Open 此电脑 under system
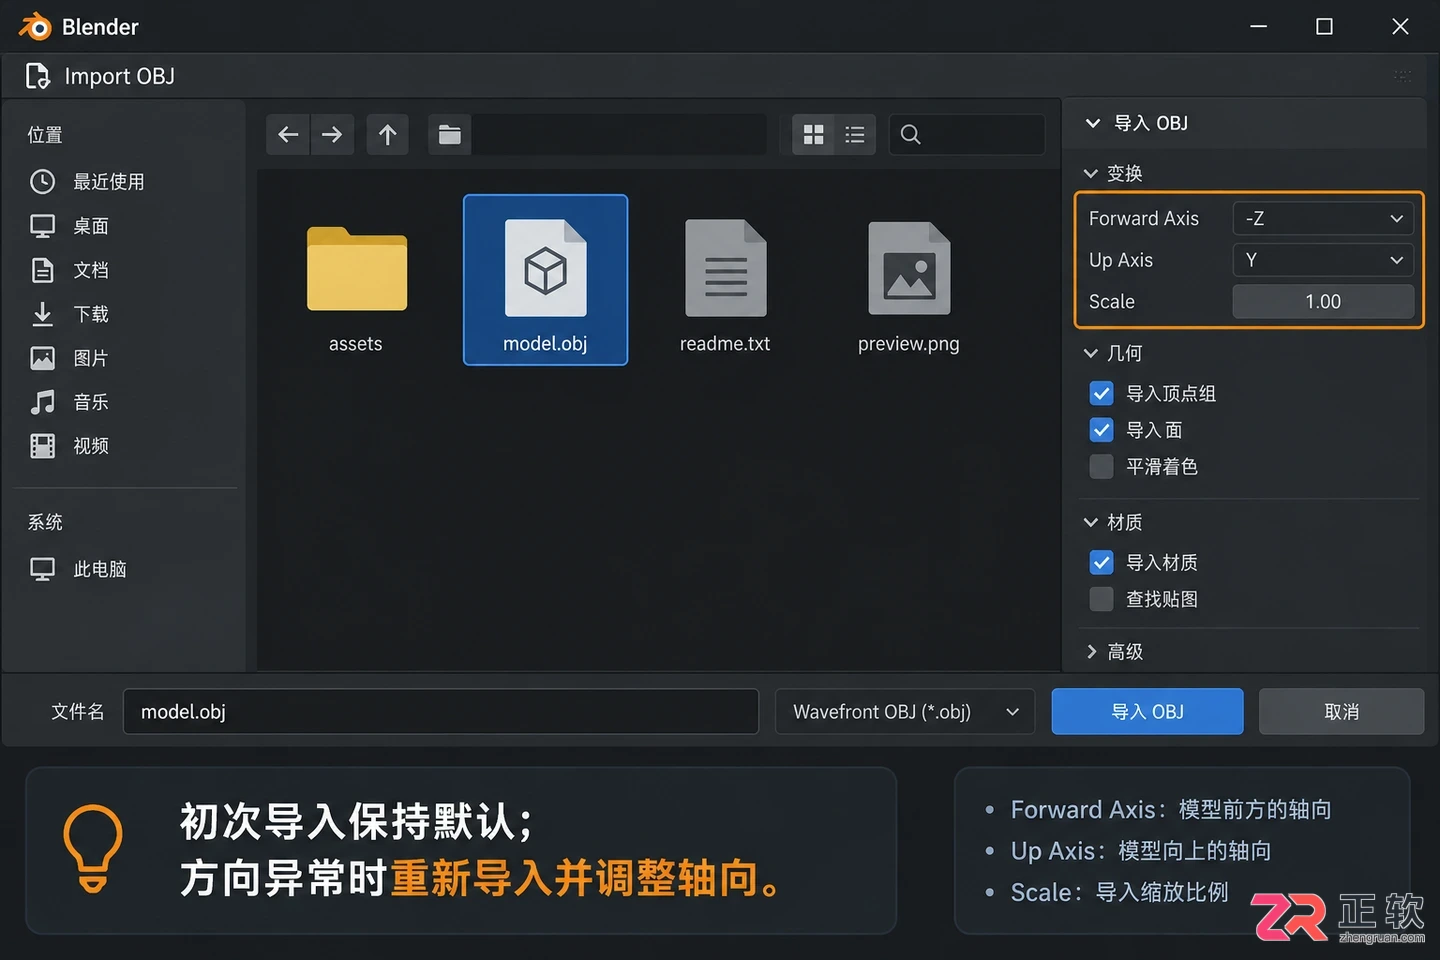Image resolution: width=1440 pixels, height=960 pixels. 80,569
